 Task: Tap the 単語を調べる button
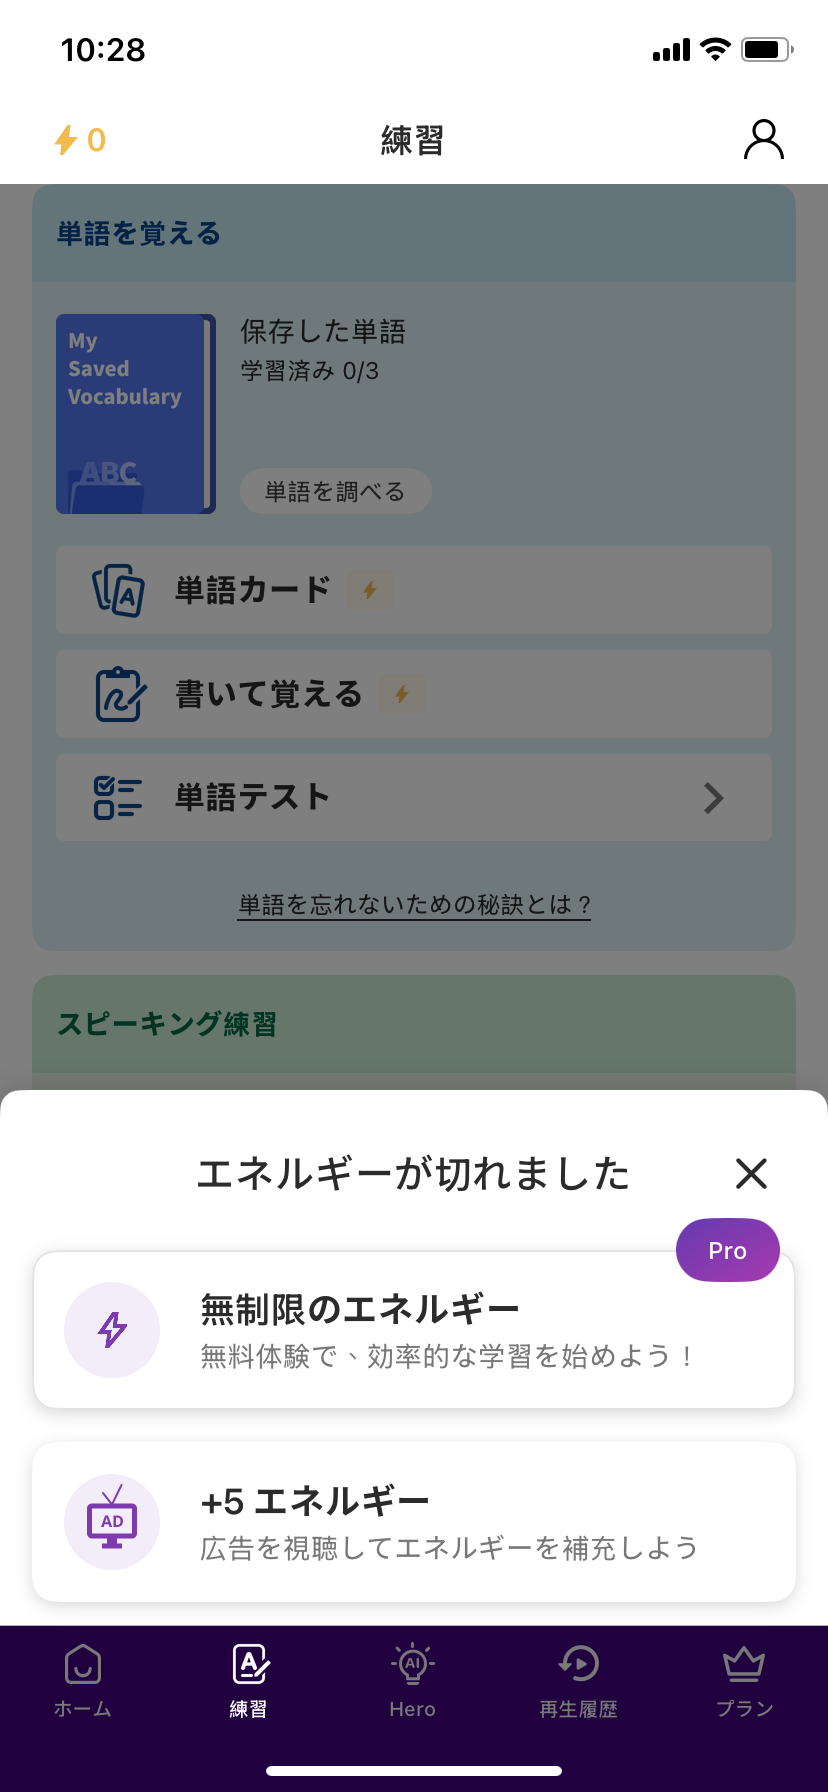(x=335, y=492)
